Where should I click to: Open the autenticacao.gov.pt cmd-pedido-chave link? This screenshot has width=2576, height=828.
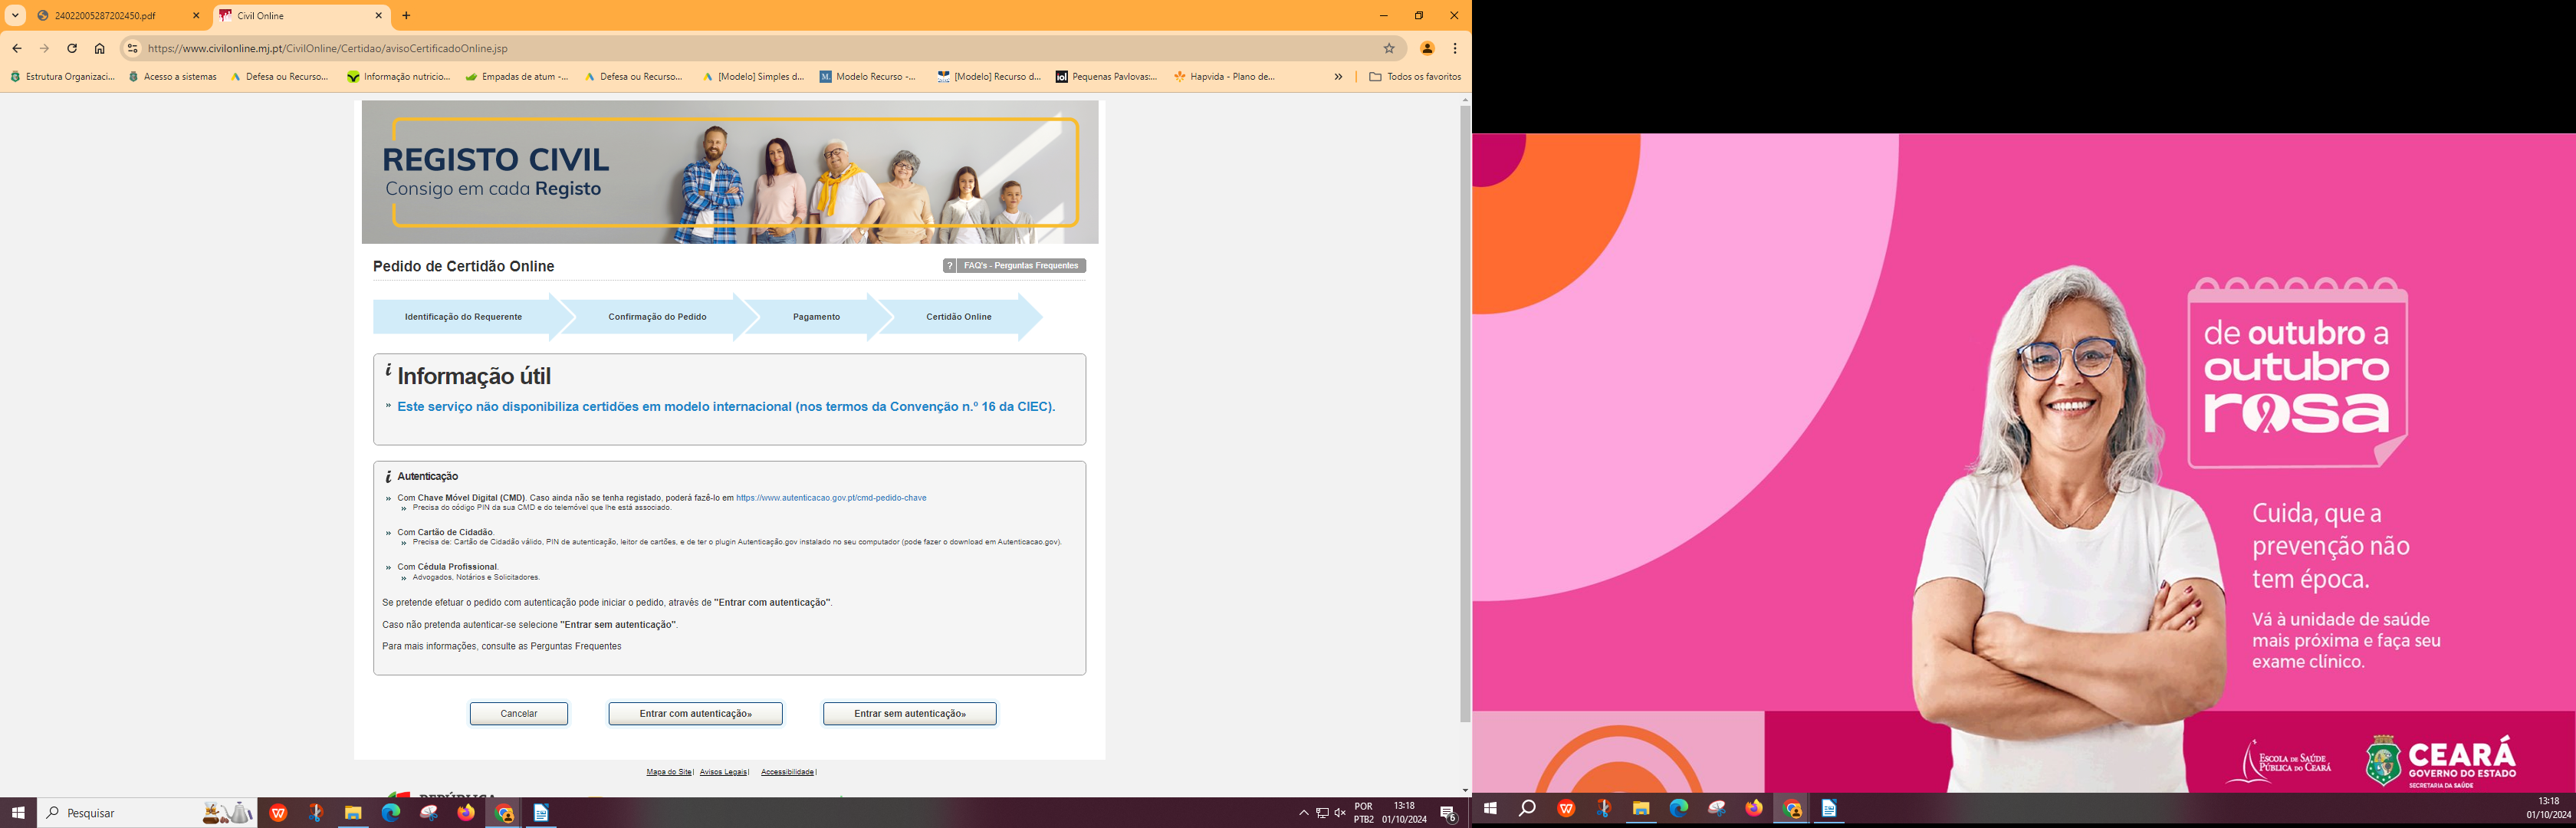click(831, 498)
